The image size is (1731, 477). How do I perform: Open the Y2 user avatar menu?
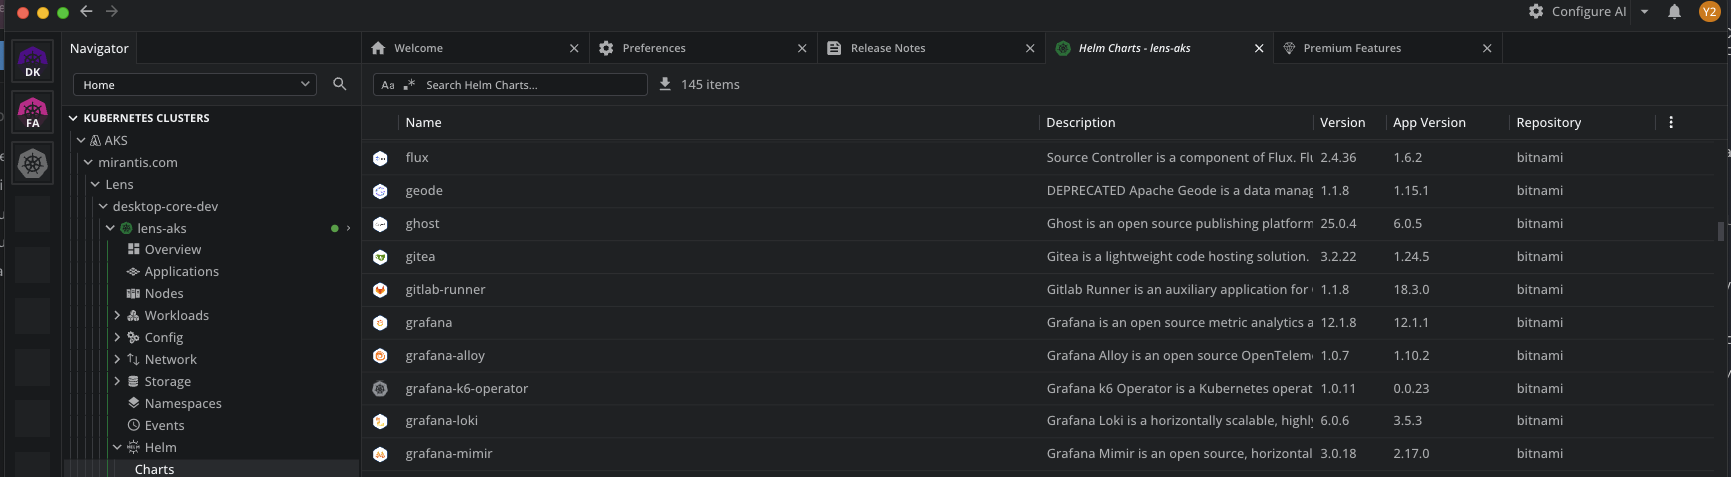pyautogui.click(x=1709, y=12)
